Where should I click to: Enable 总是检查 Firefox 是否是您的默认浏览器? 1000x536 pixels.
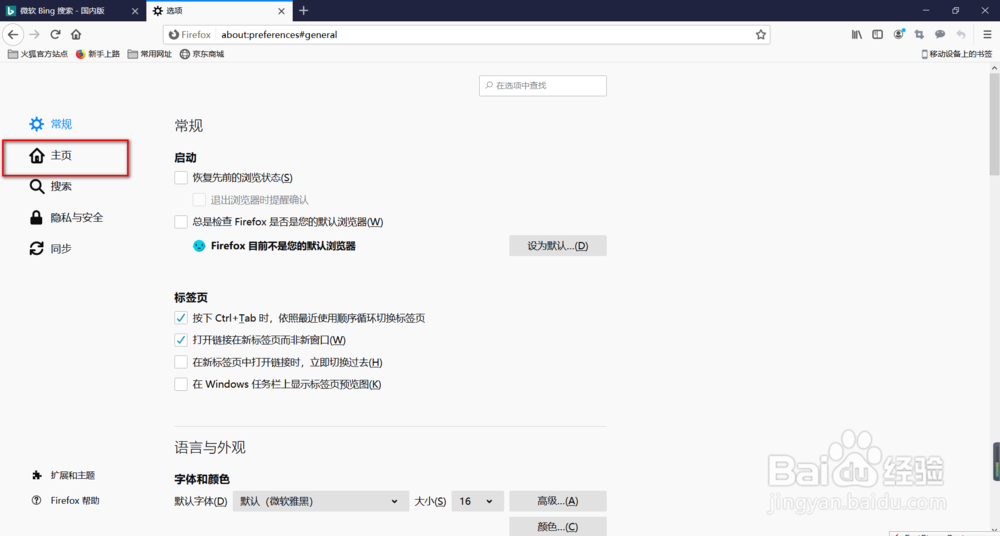point(180,222)
